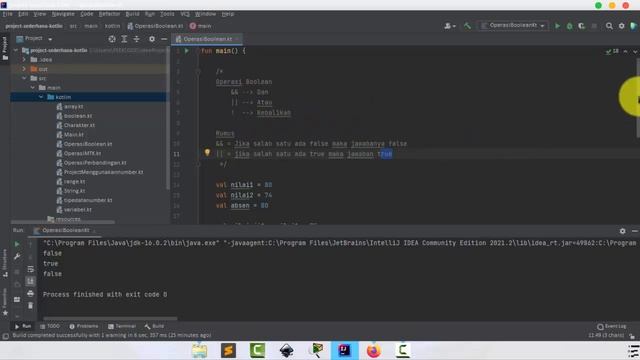Collapse the main folder in tree
Viewport: 640px width, 360px height.
coord(33,88)
